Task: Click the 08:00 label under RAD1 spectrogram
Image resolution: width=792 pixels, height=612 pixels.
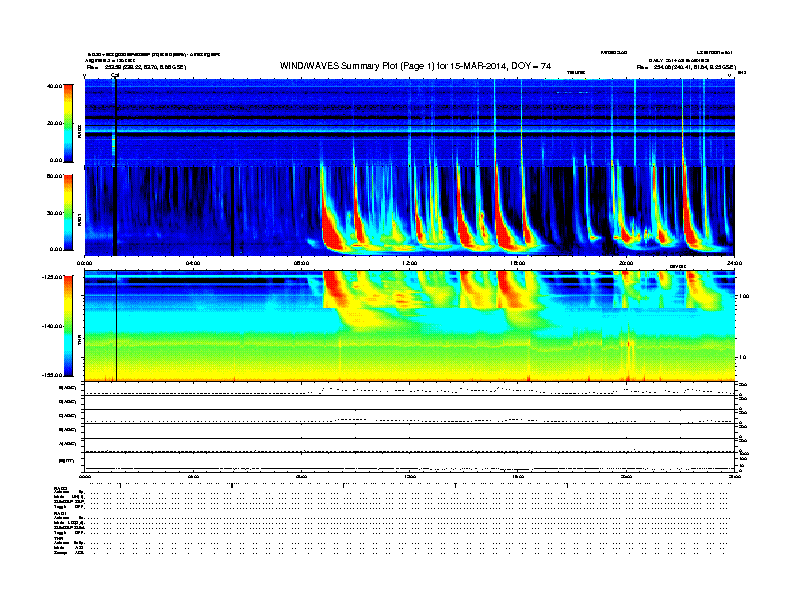Action: pyautogui.click(x=301, y=263)
